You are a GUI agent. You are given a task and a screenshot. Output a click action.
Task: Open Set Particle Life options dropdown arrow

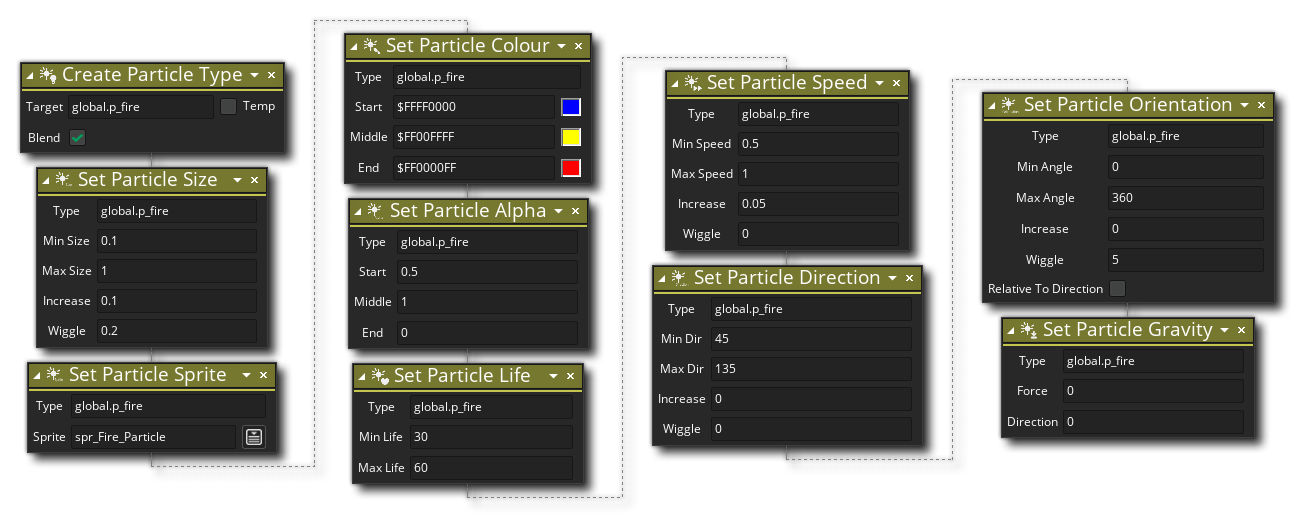553,376
